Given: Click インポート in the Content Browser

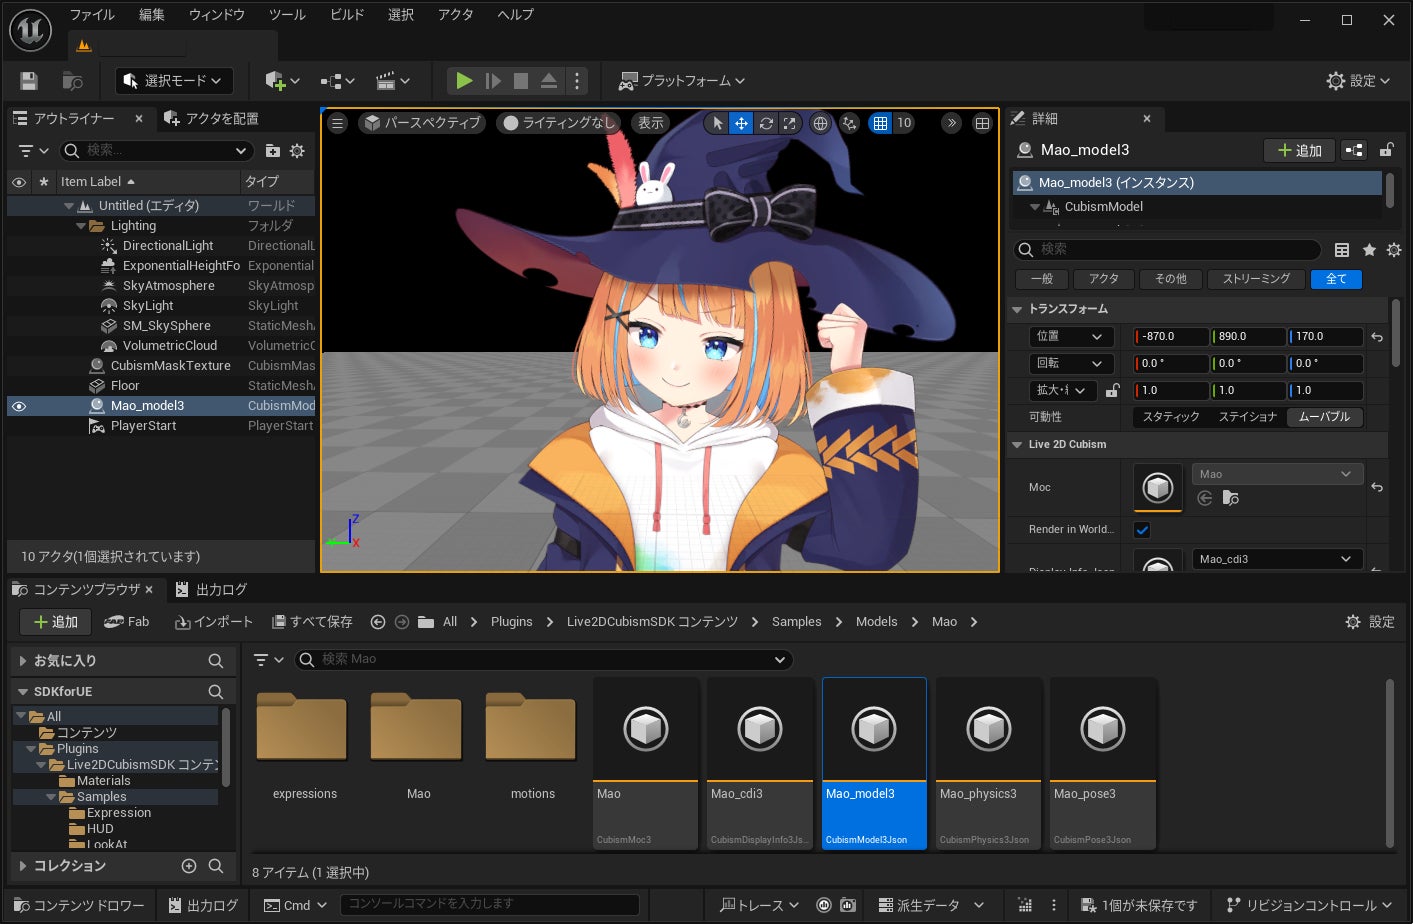Looking at the screenshot, I should [213, 621].
